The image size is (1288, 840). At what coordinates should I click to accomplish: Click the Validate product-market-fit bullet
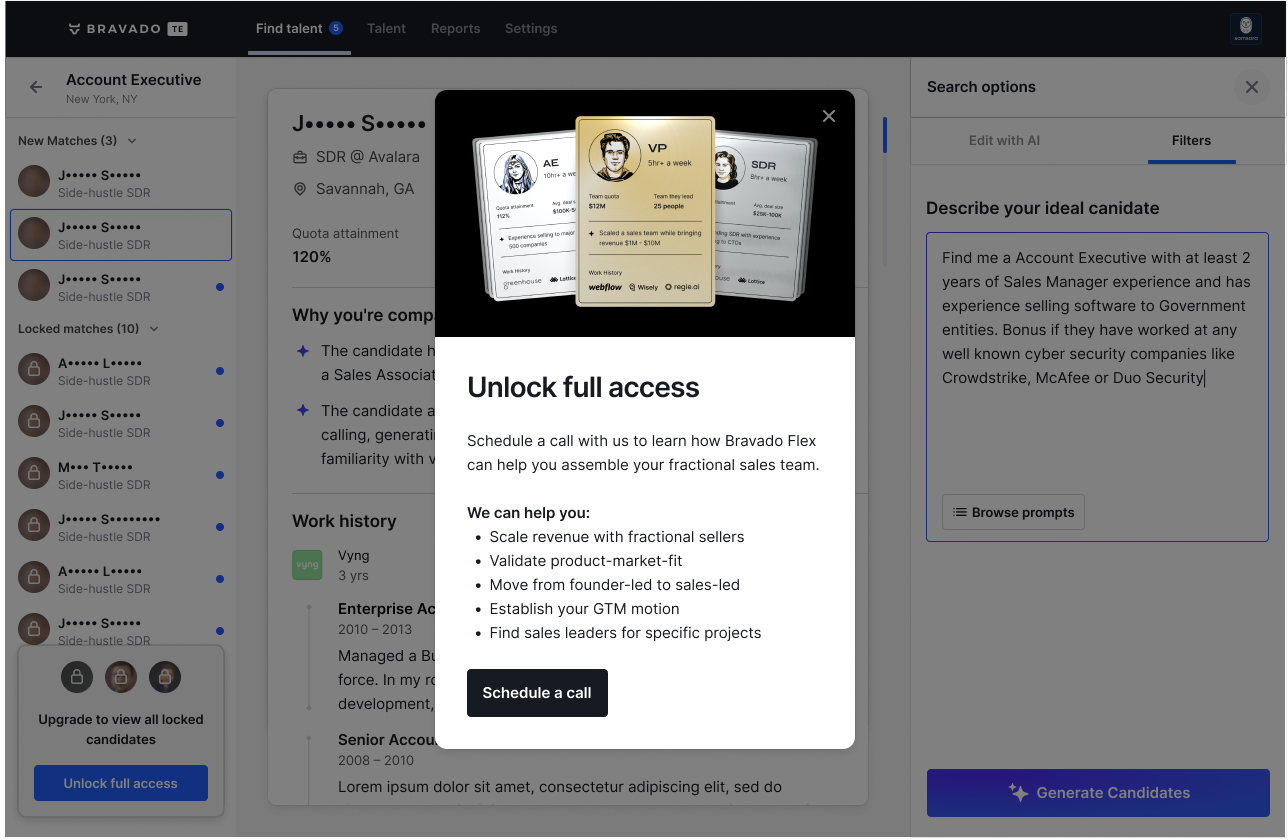[x=585, y=561]
